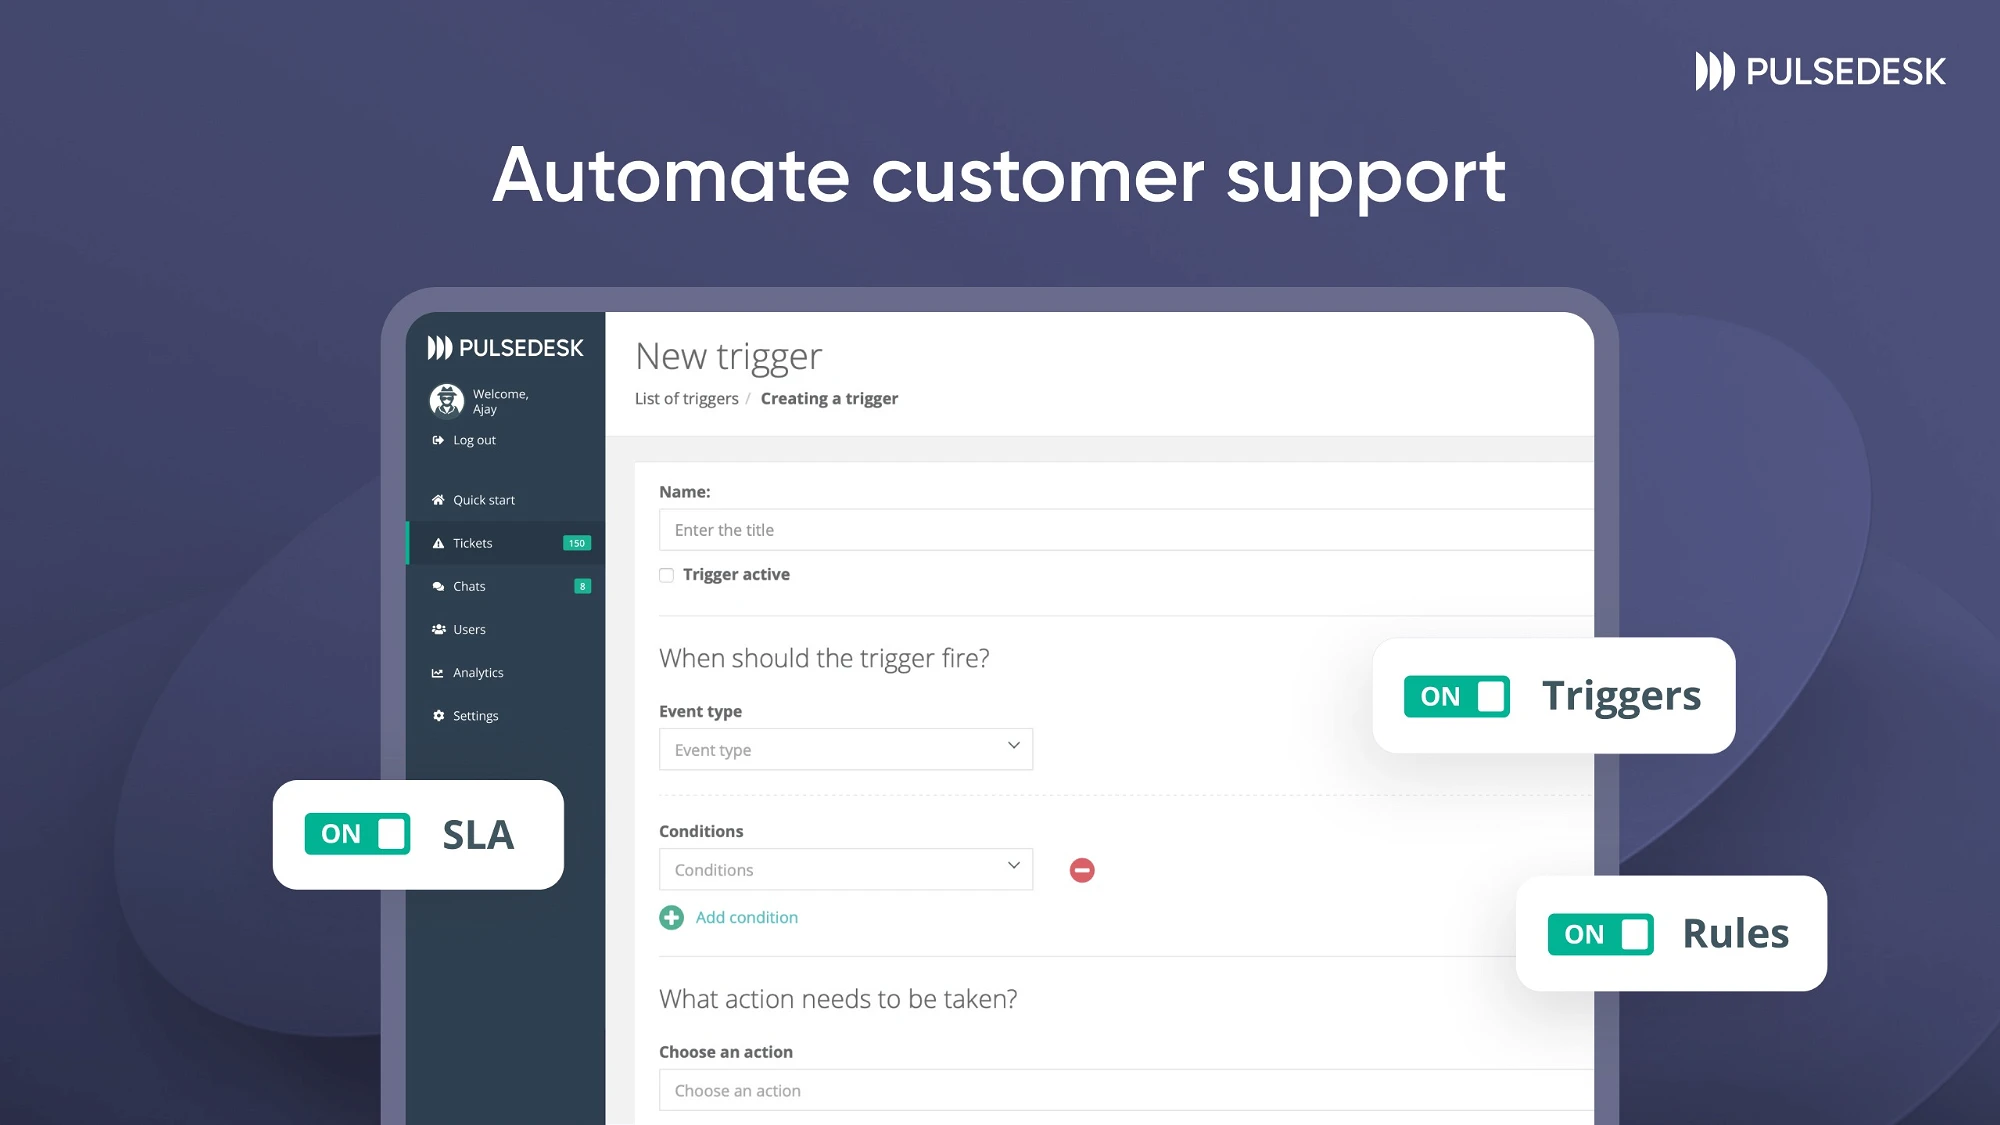Follow the List of triggers breadcrumb link
The width and height of the screenshot is (2000, 1125).
click(686, 398)
